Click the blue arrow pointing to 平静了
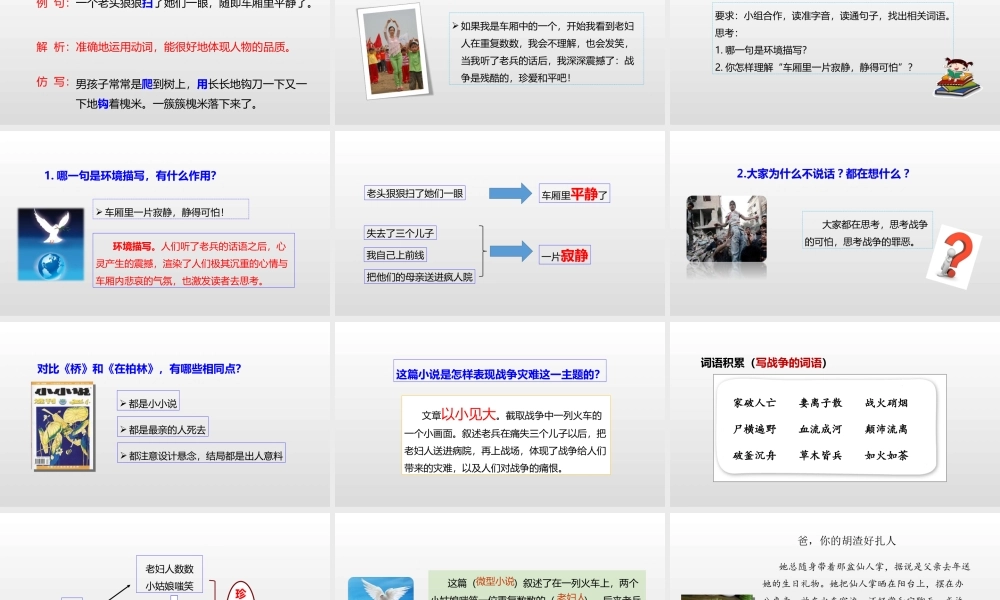 [510, 192]
